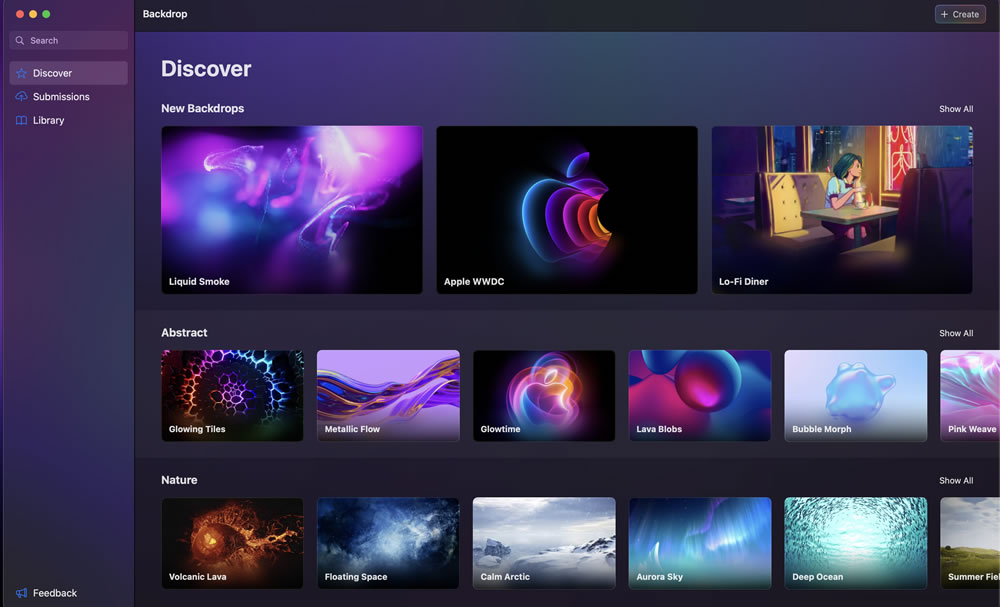Choose the Deep Ocean backdrop
Screen dimensions: 1000x607
pyautogui.click(x=855, y=543)
